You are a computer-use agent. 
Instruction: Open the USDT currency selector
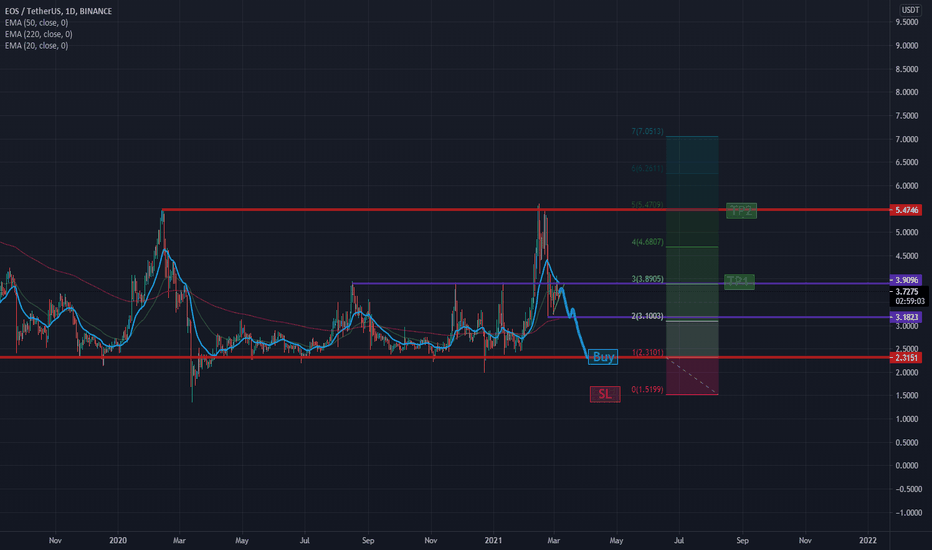(x=910, y=10)
